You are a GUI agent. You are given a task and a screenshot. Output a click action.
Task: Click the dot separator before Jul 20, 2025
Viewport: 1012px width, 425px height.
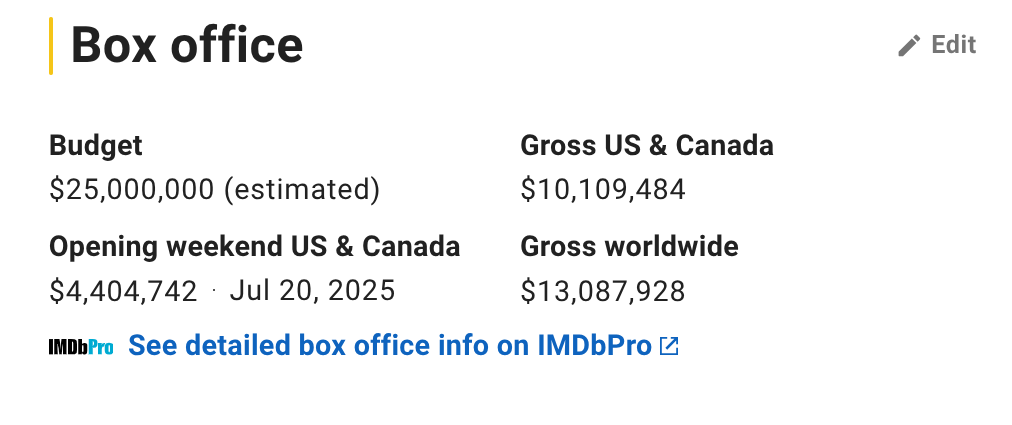pyautogui.click(x=214, y=292)
